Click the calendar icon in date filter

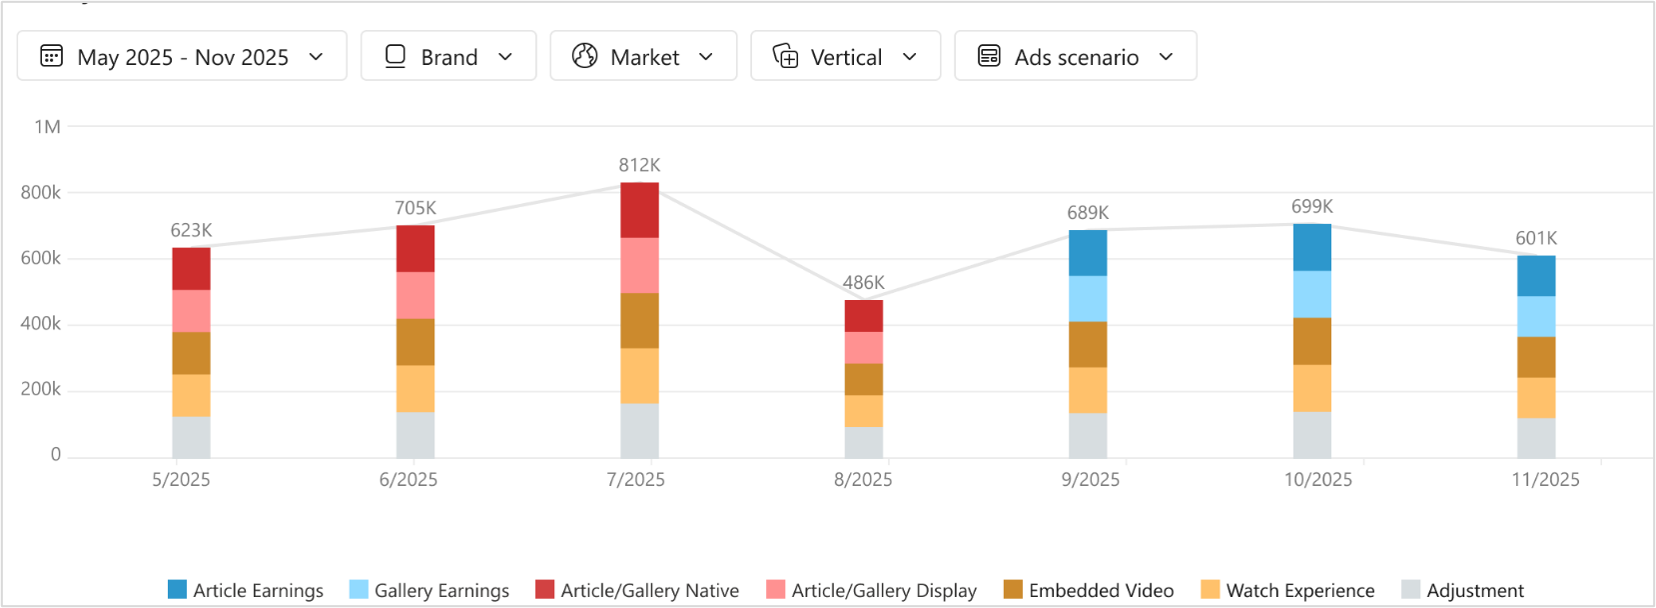click(x=51, y=56)
